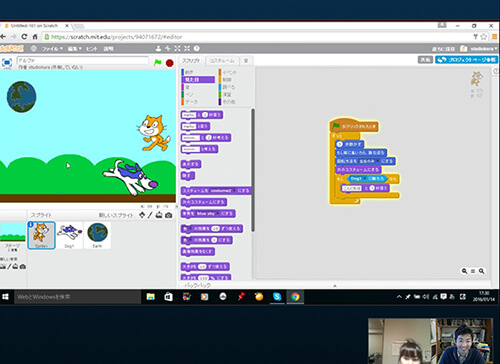The height and width of the screenshot is (364, 500).
Task: Open the 説明 menu item
Action: (x=108, y=49)
